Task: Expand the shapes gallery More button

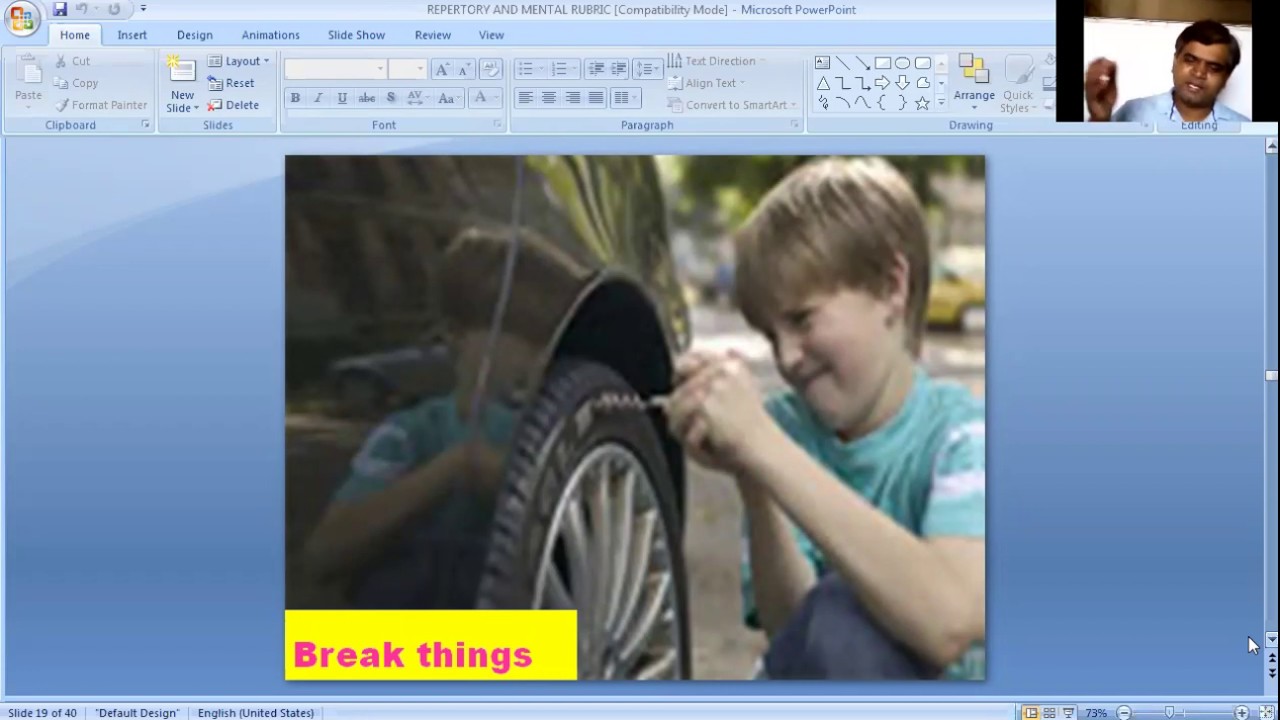Action: pos(941,103)
